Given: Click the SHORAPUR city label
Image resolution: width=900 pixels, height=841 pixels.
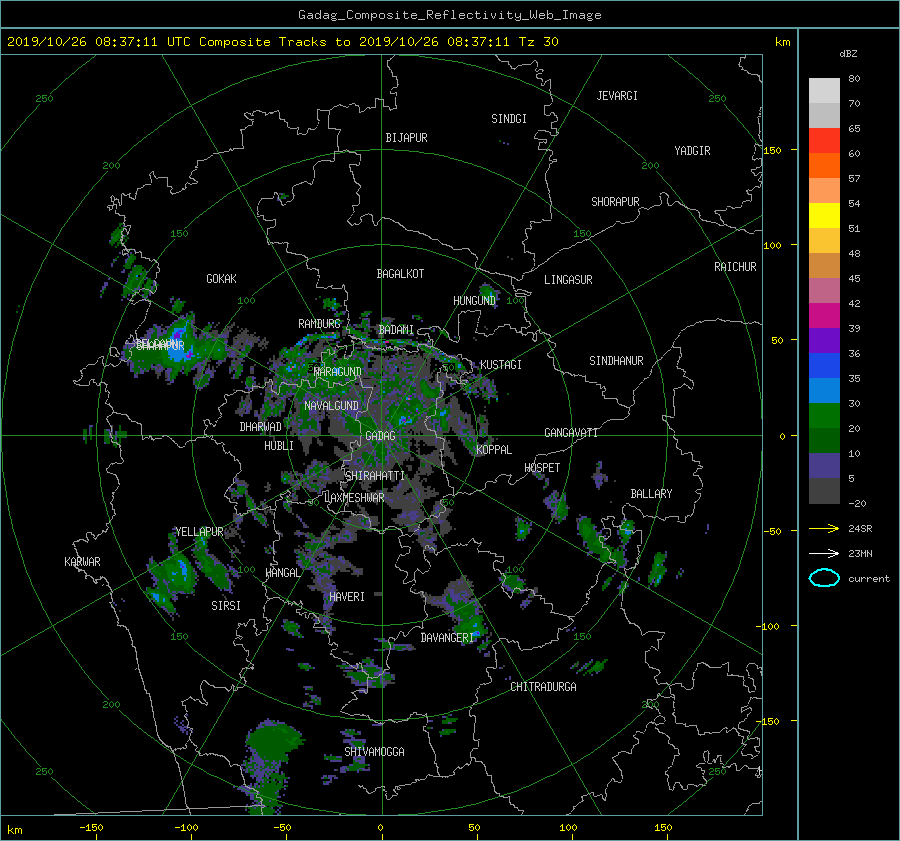Looking at the screenshot, I should 615,202.
